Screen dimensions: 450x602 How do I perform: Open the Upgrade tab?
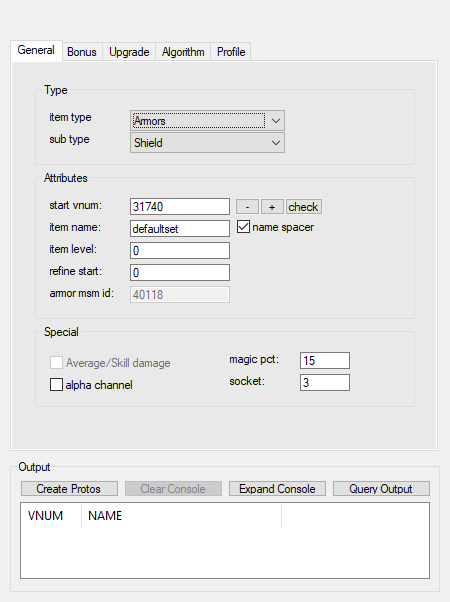click(129, 52)
